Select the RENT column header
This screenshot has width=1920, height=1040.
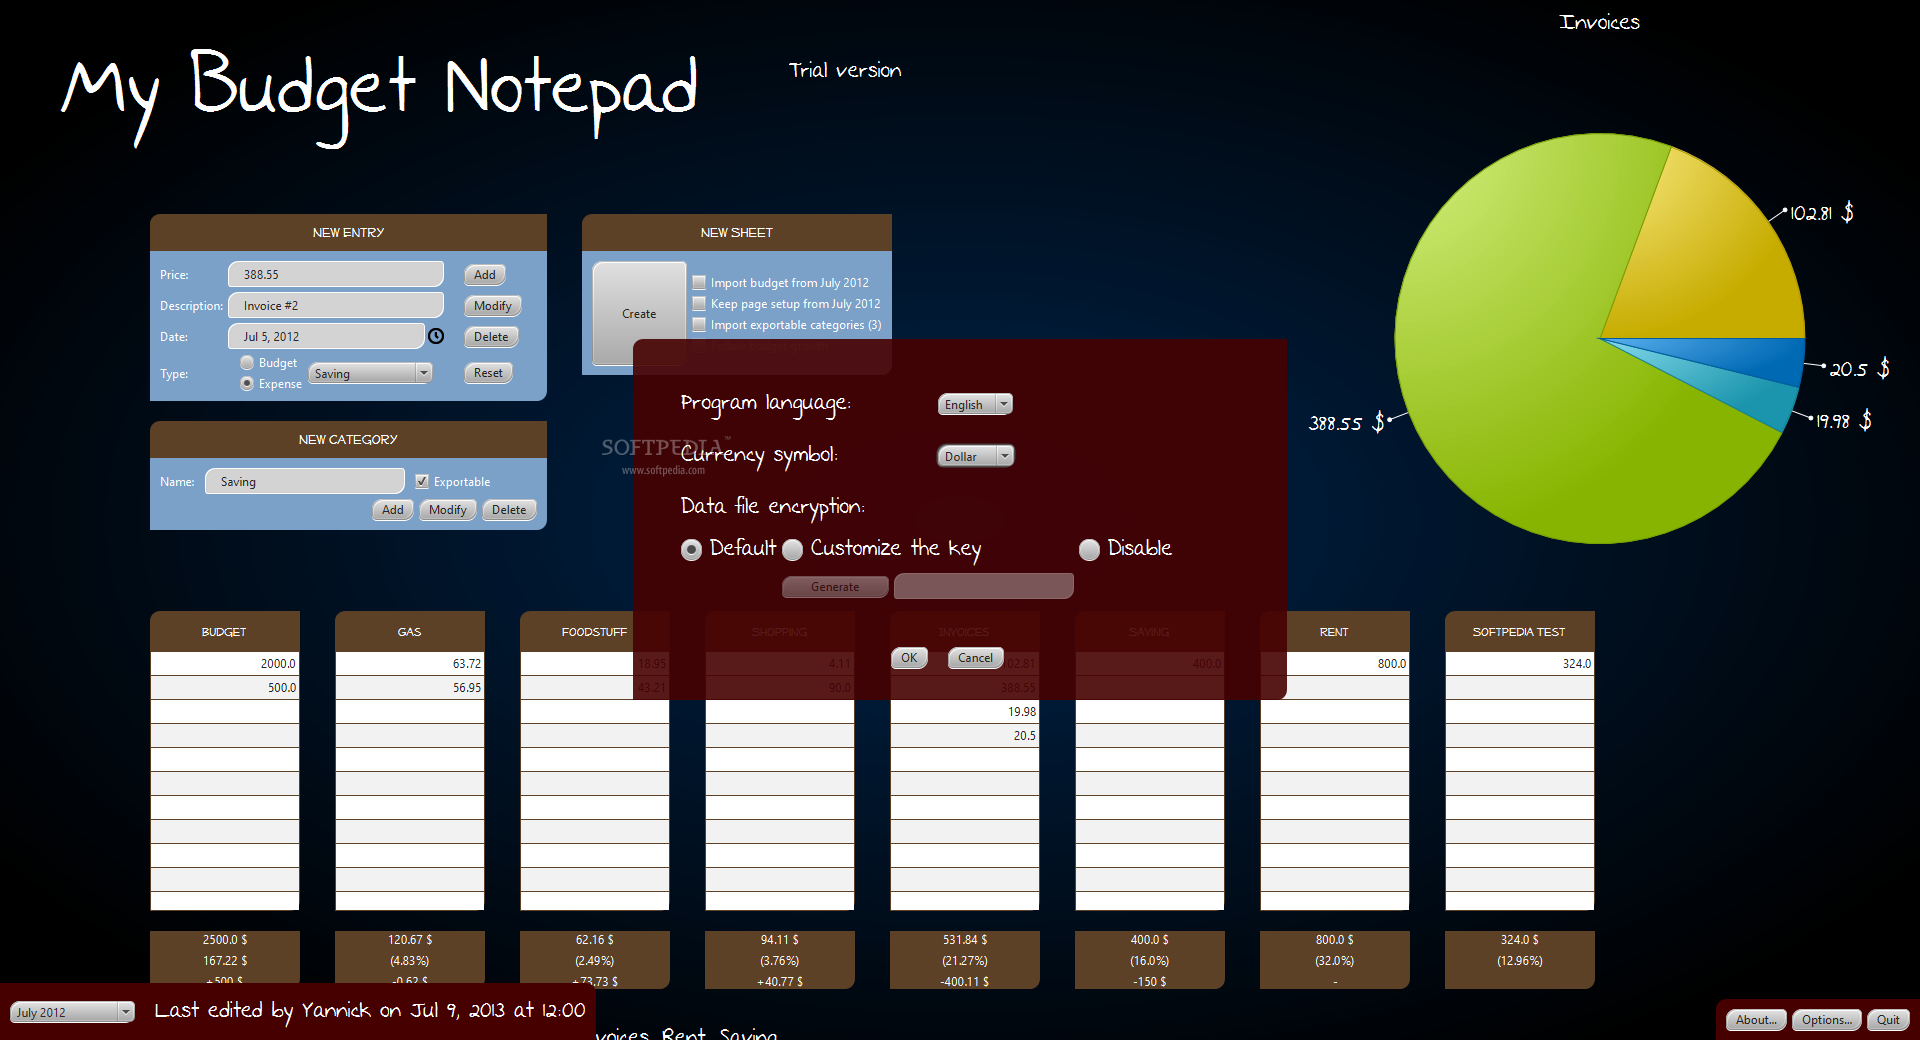click(x=1334, y=631)
